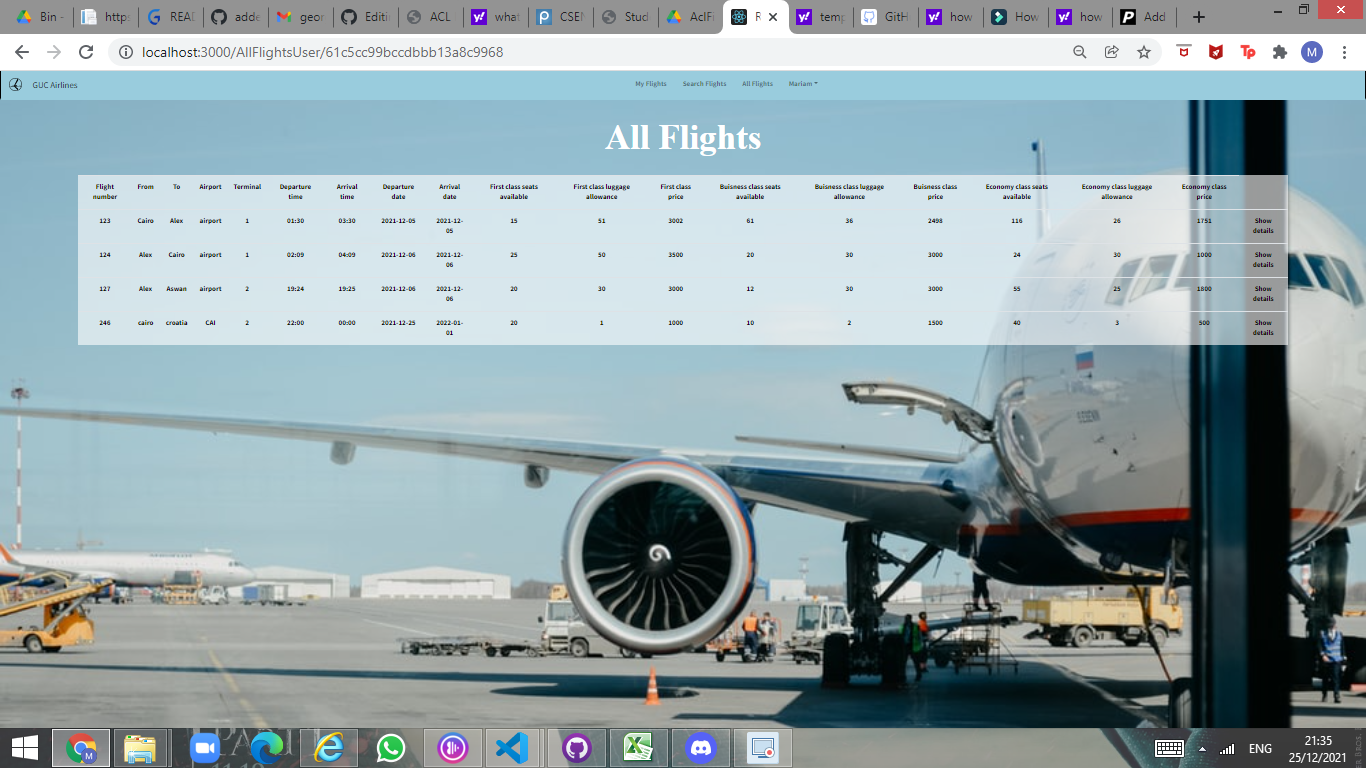
Task: Reload the page with the refresh icon
Action: pyautogui.click(x=86, y=52)
